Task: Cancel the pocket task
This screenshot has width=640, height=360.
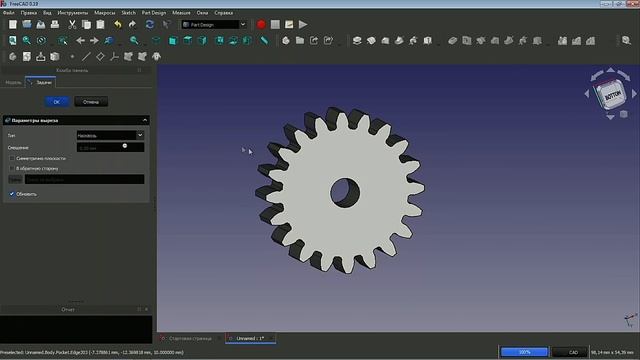Action: tap(91, 102)
